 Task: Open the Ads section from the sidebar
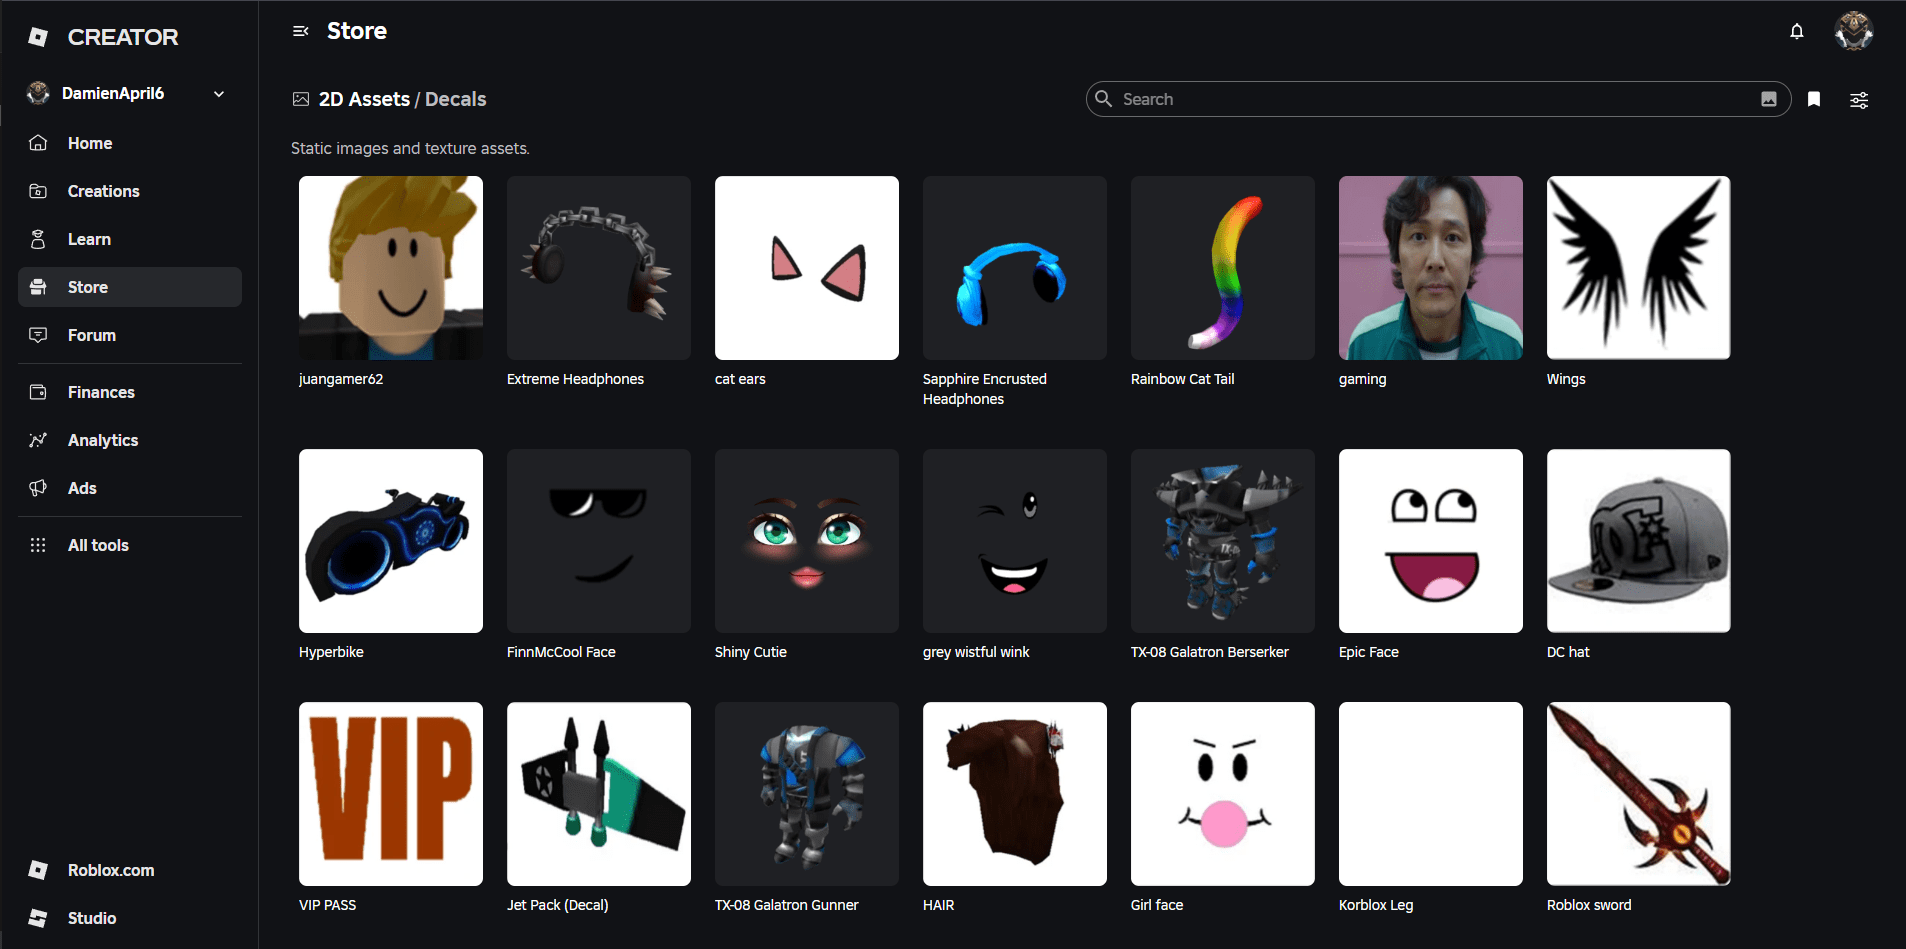[81, 488]
